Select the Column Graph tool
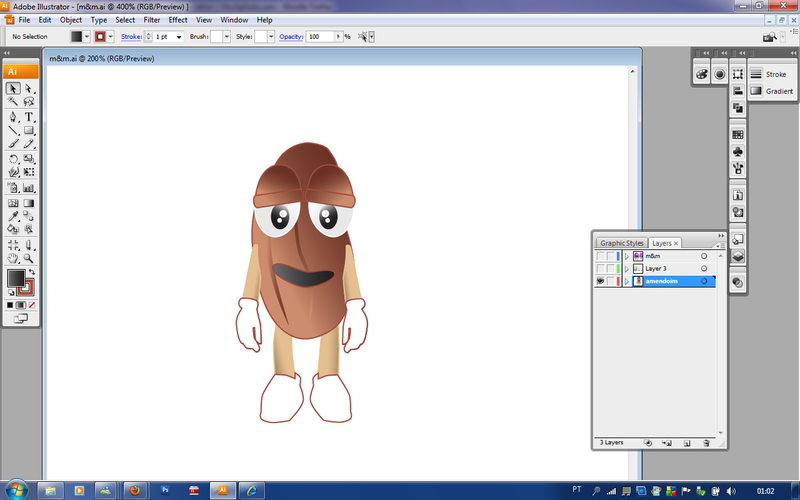 pyautogui.click(x=29, y=188)
